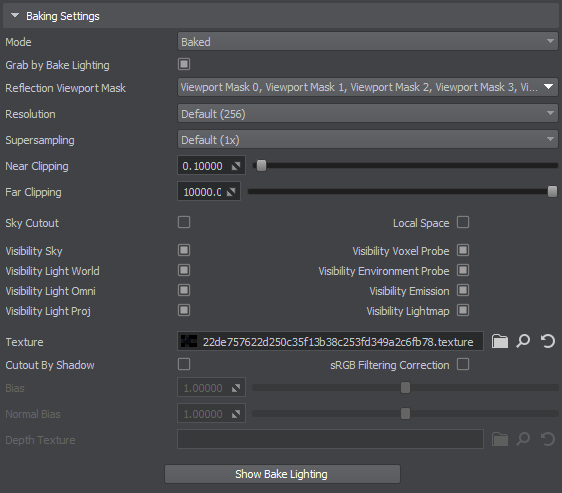Click the Show Bake Lighting button
The width and height of the screenshot is (562, 493).
click(282, 474)
